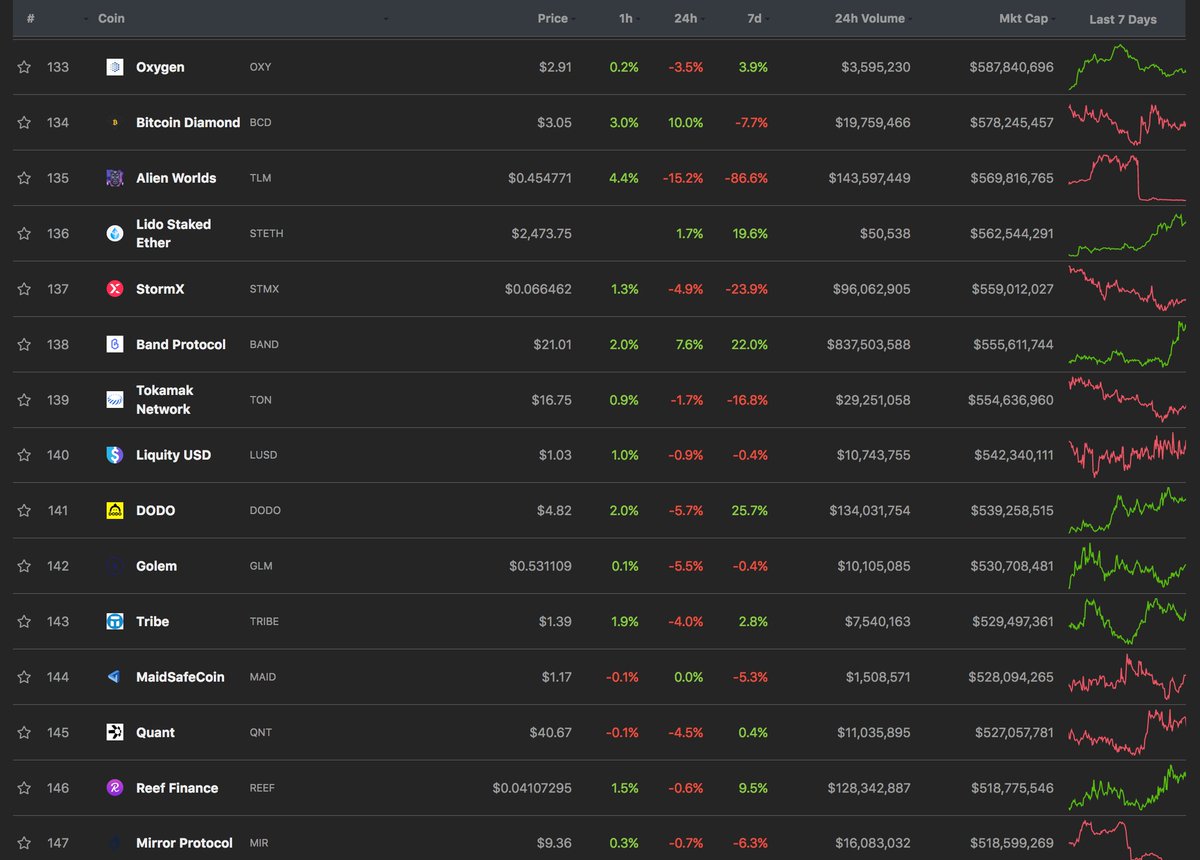View Oxygen 7-day sparkline chart

tap(1127, 67)
